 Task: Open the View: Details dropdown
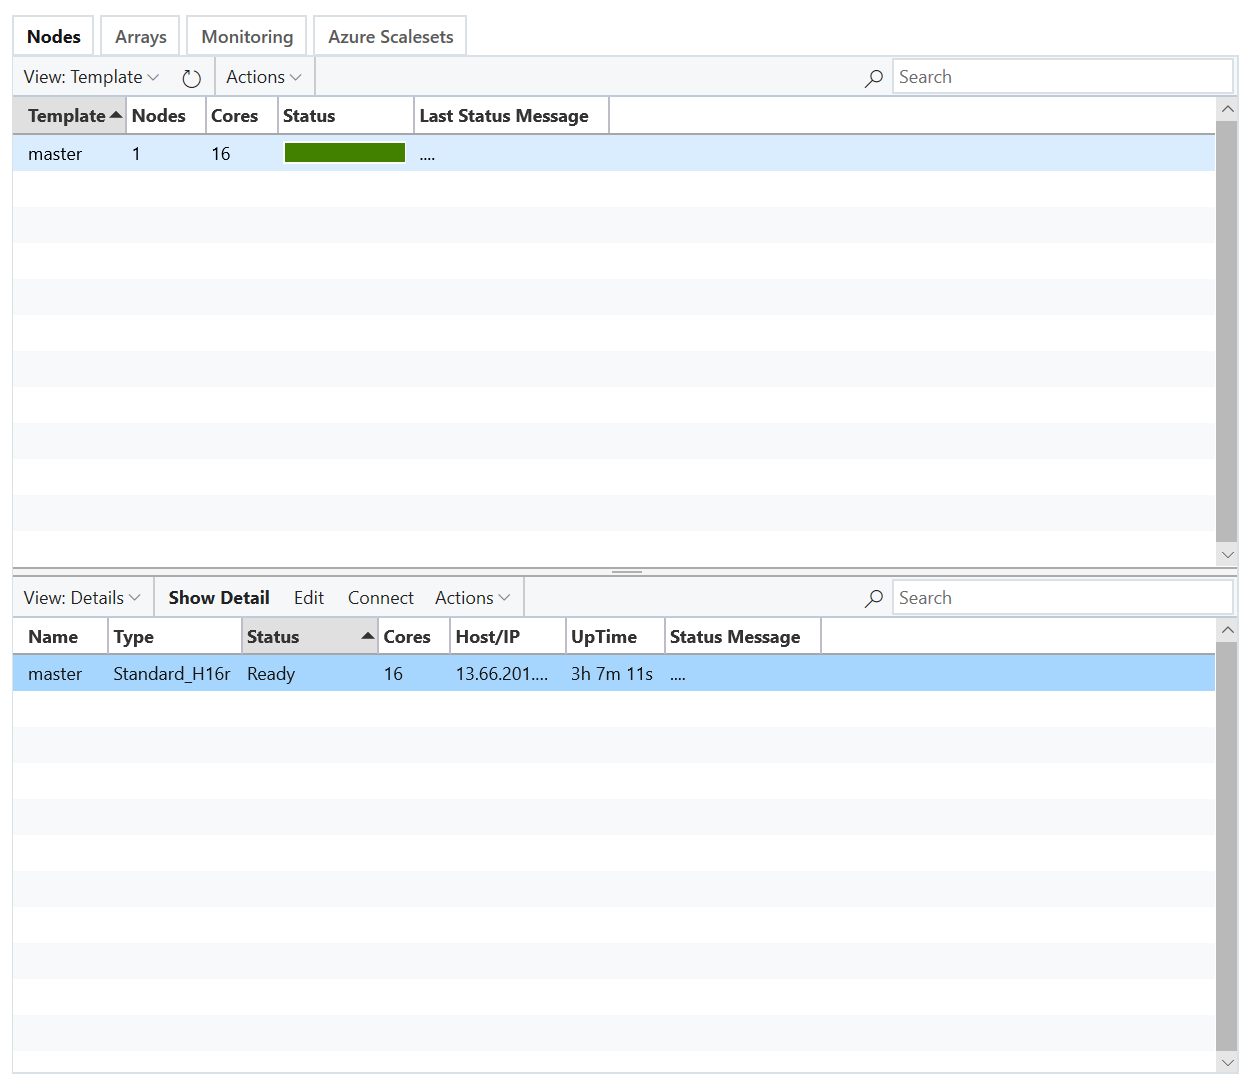[82, 597]
